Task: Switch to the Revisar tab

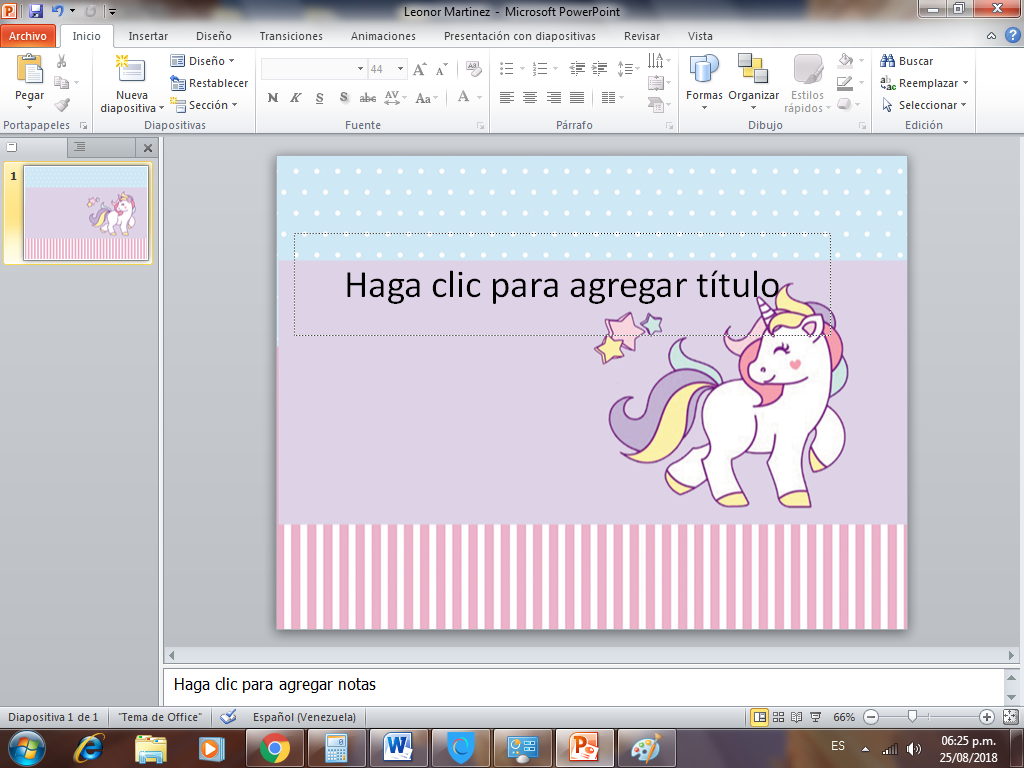Action: click(641, 36)
